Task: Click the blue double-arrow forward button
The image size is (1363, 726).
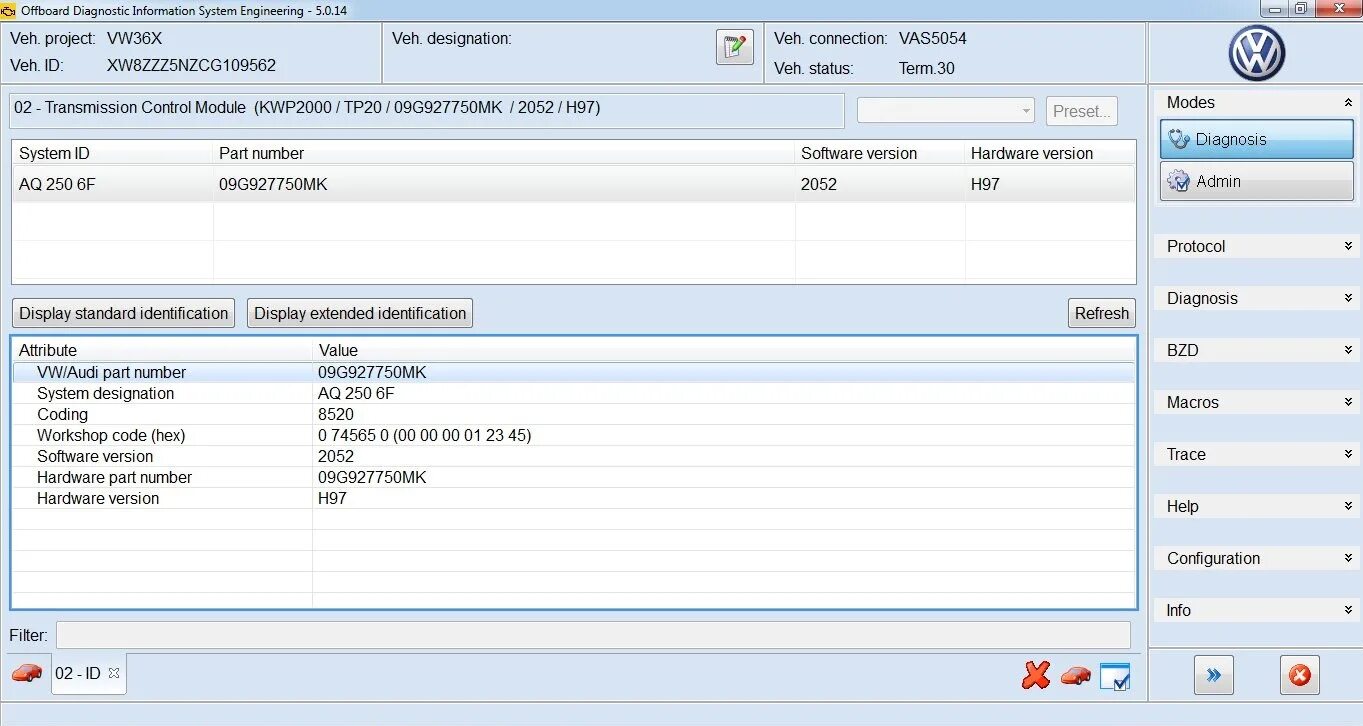Action: click(1214, 676)
